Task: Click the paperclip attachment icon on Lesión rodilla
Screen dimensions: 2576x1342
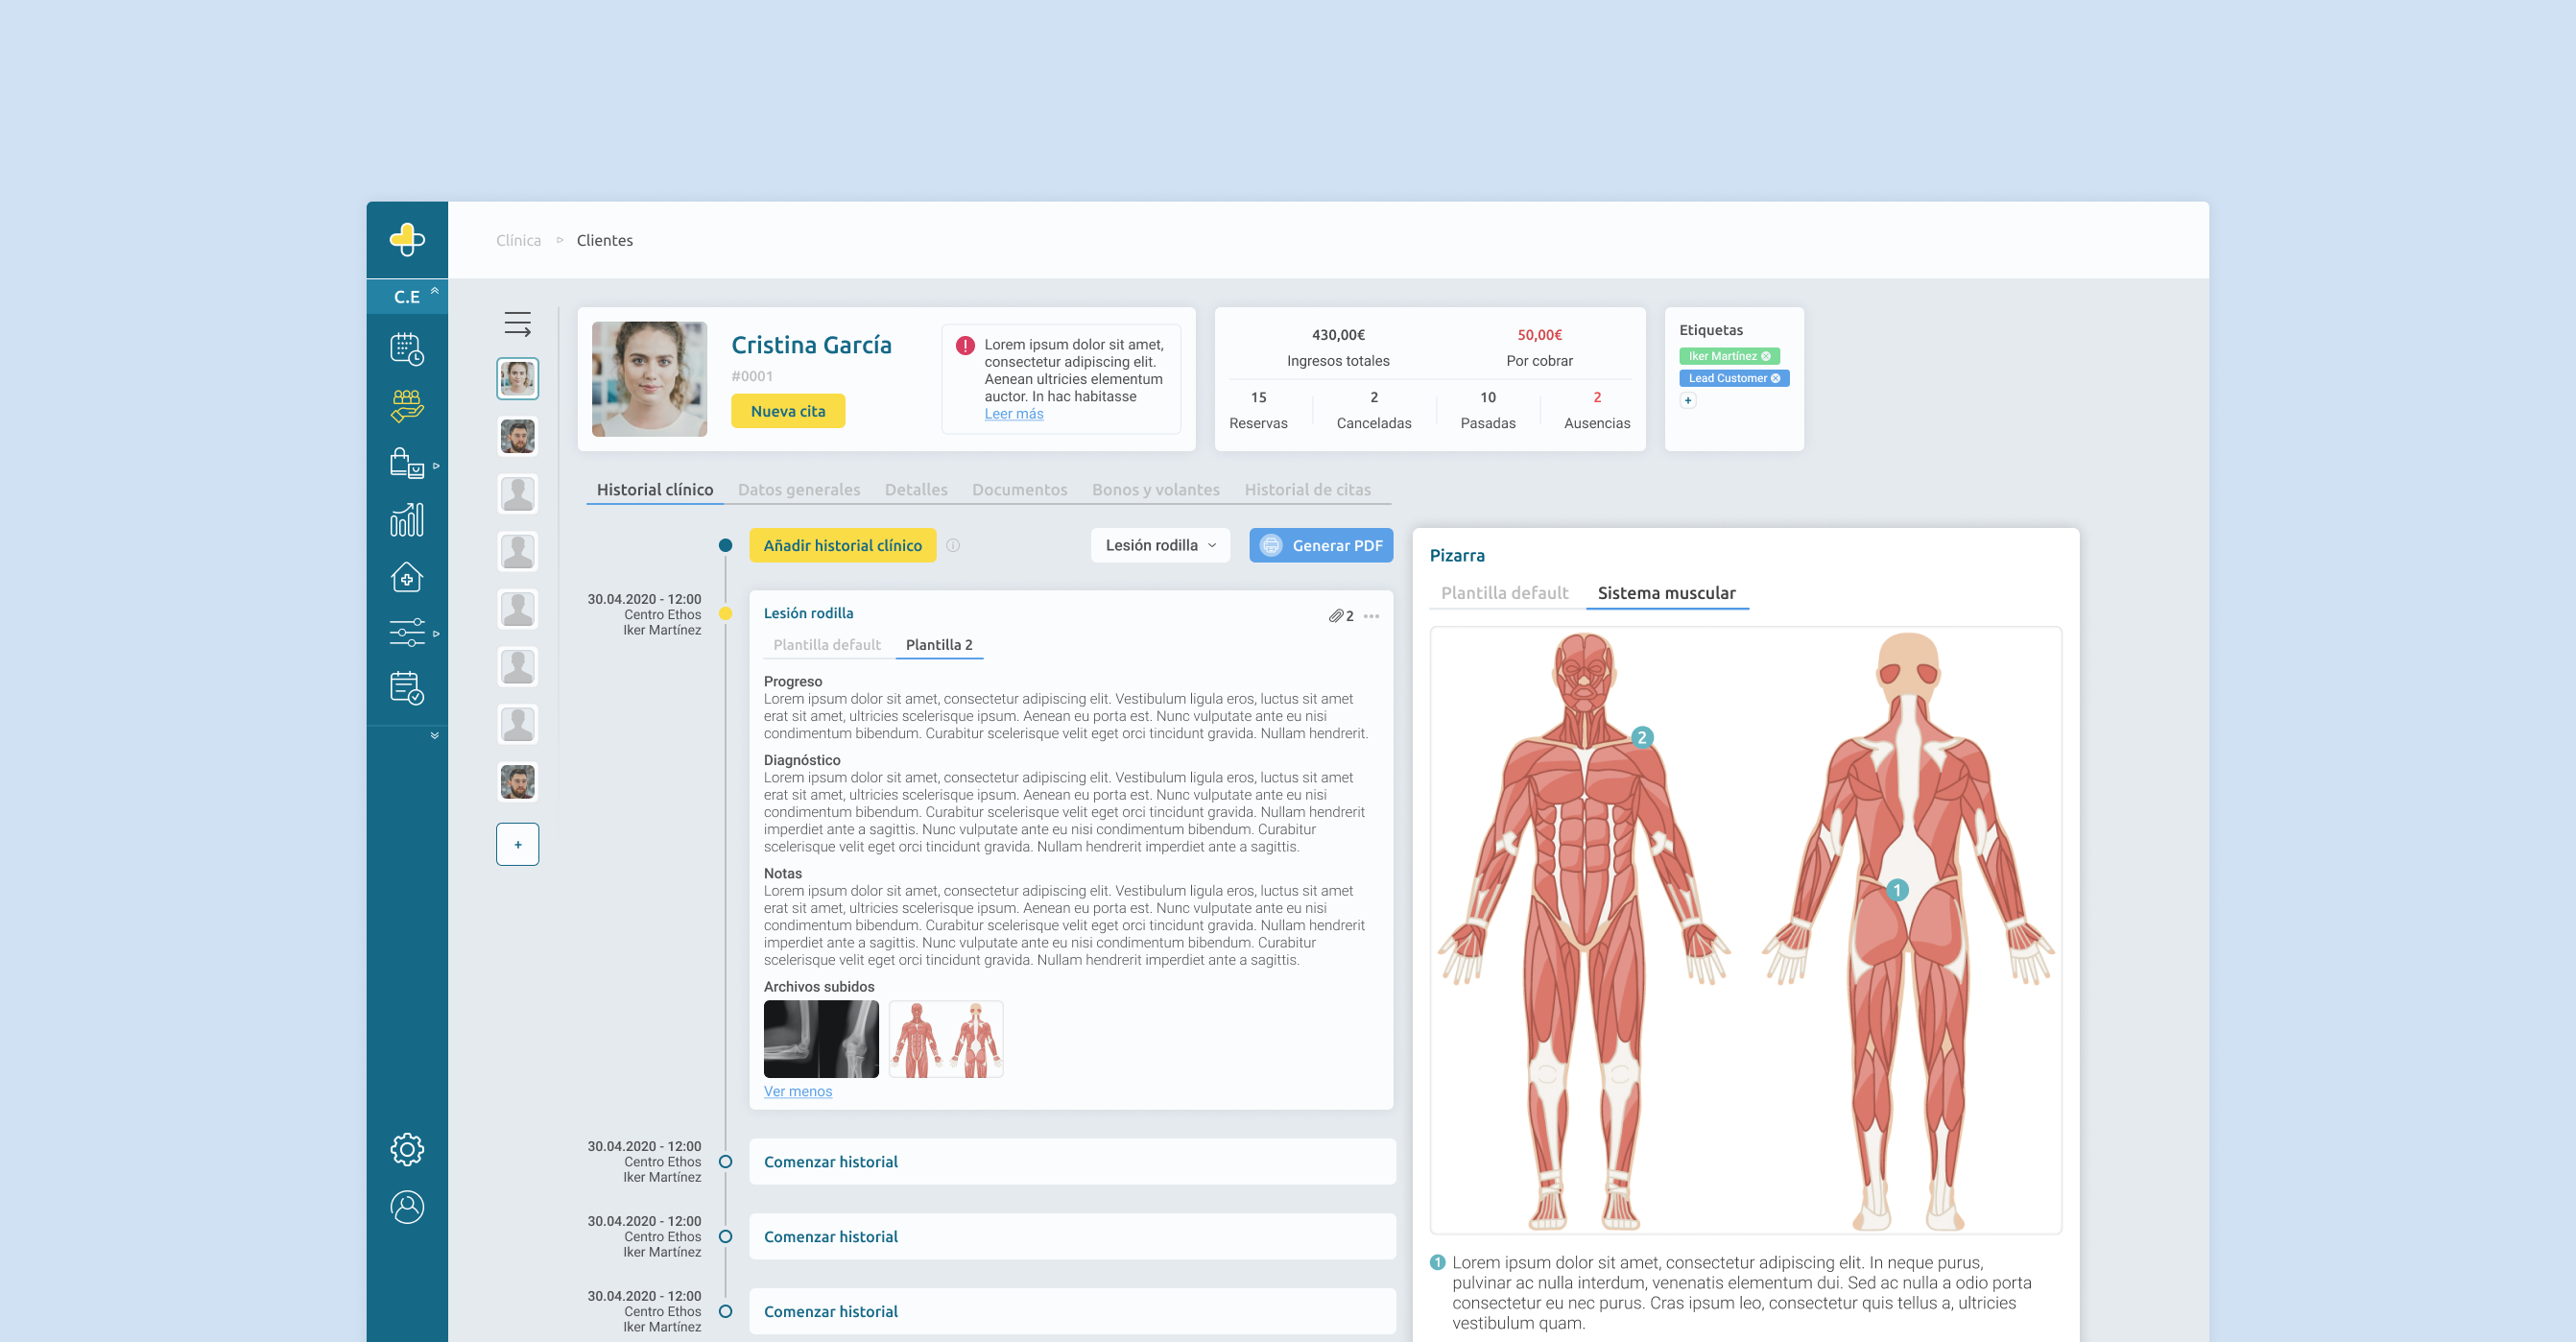Action: [1337, 616]
